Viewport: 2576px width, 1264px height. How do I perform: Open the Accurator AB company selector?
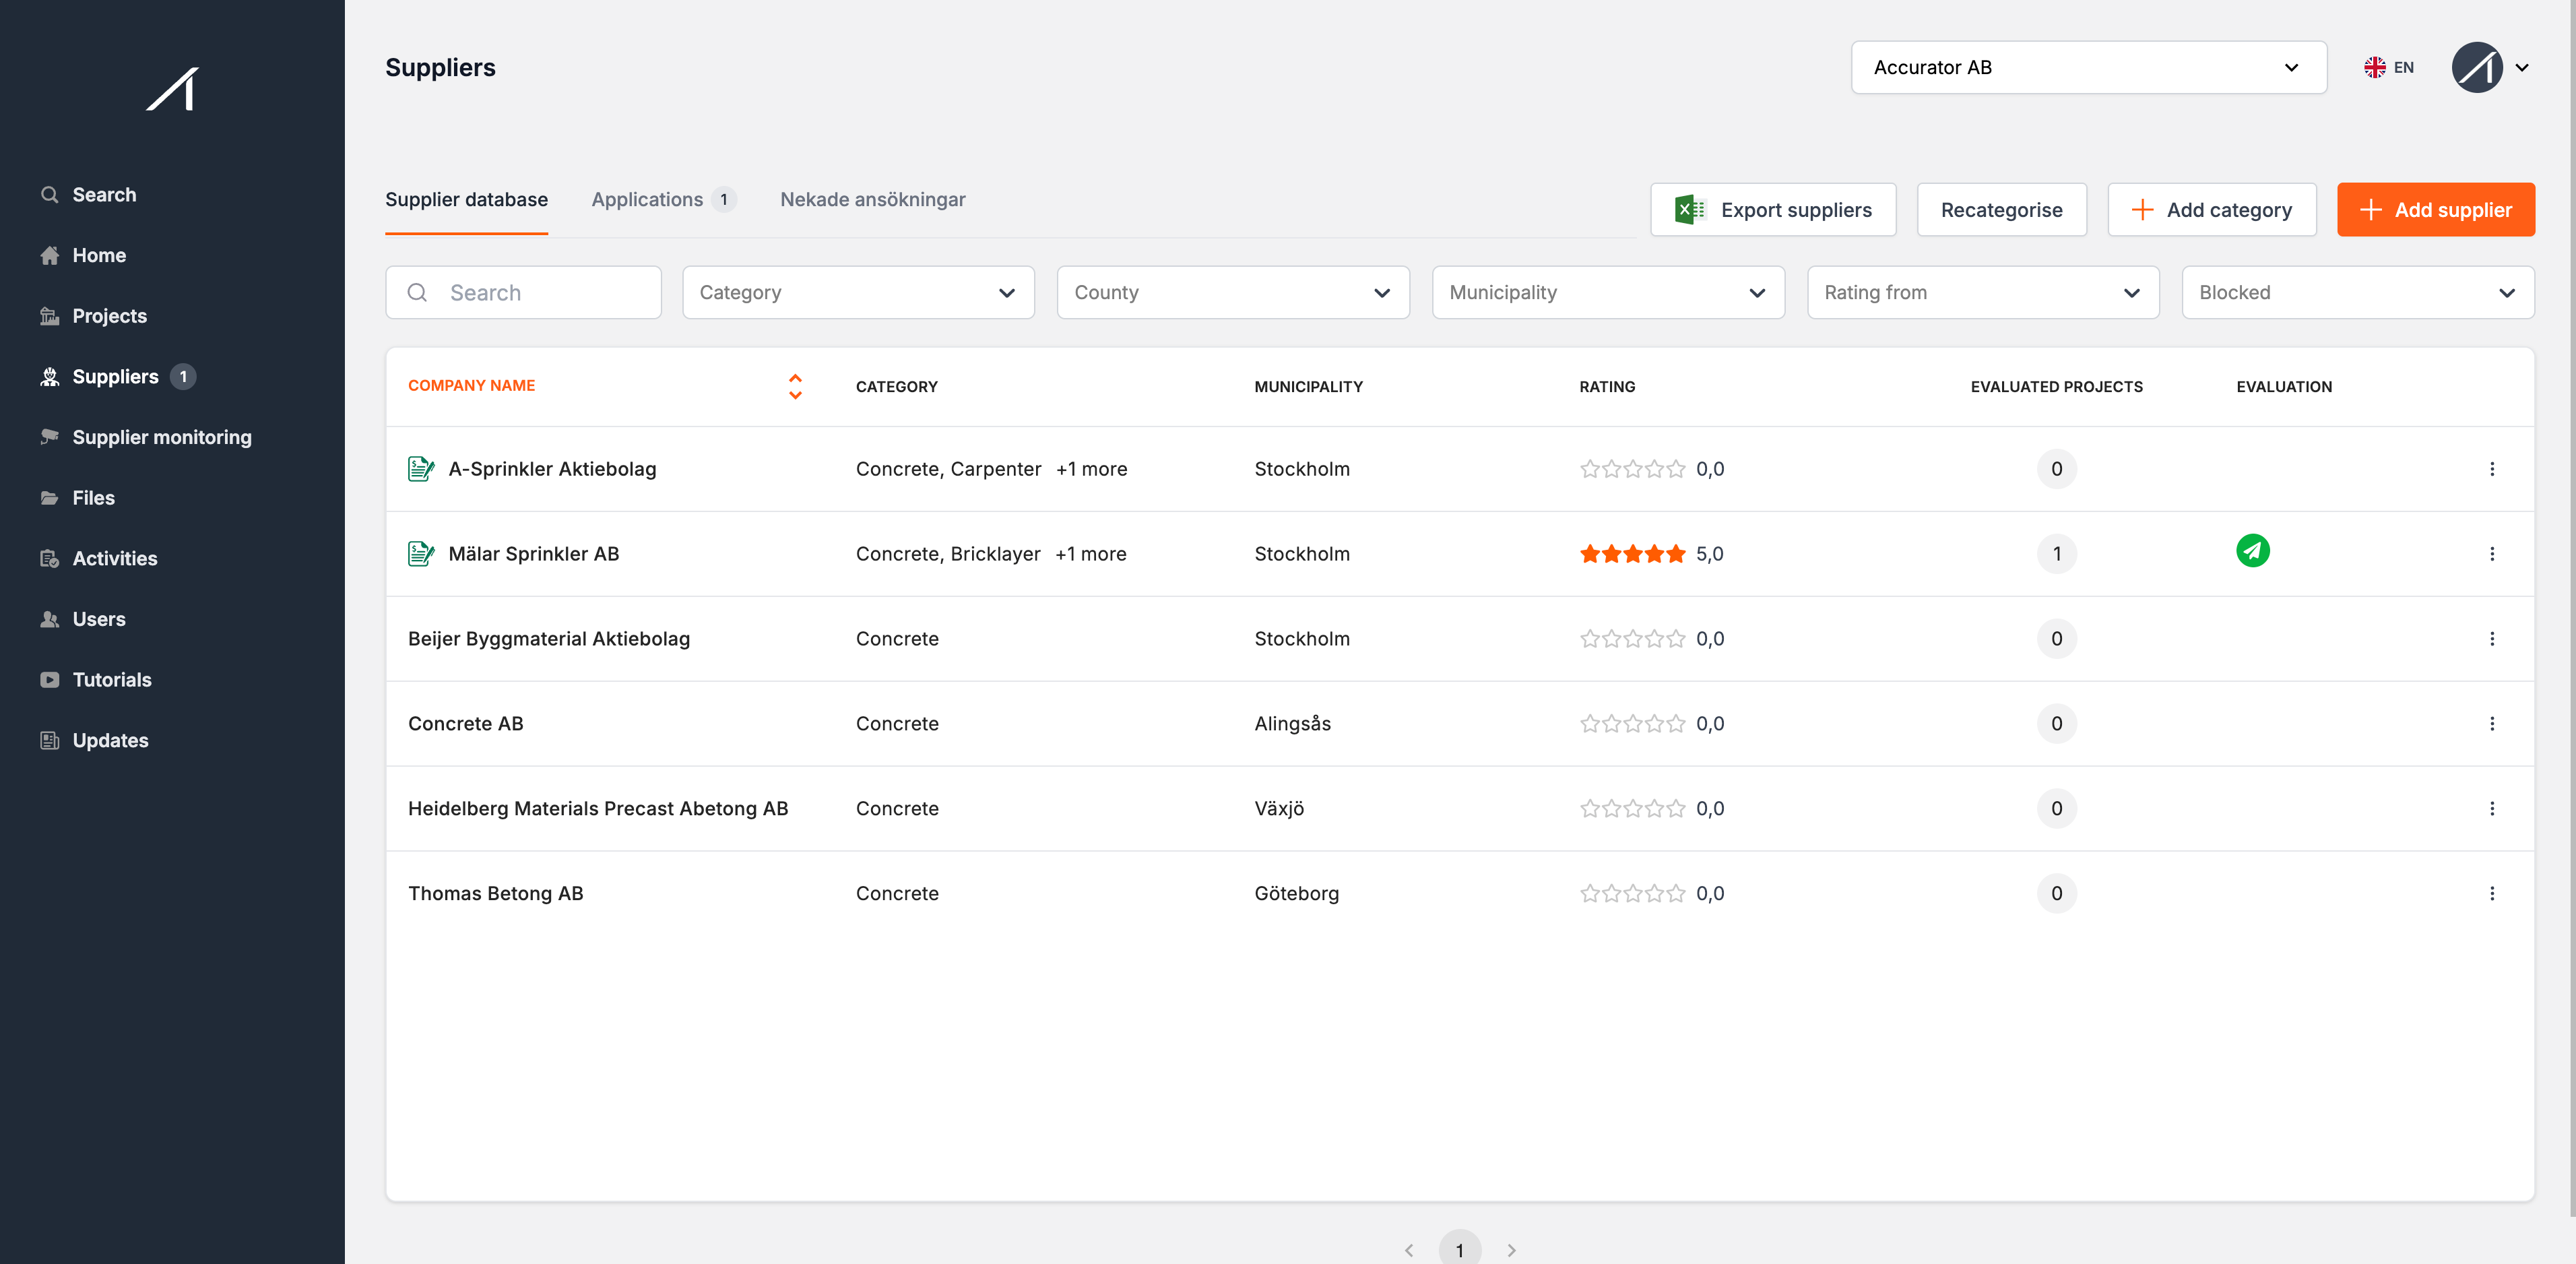click(x=2088, y=67)
